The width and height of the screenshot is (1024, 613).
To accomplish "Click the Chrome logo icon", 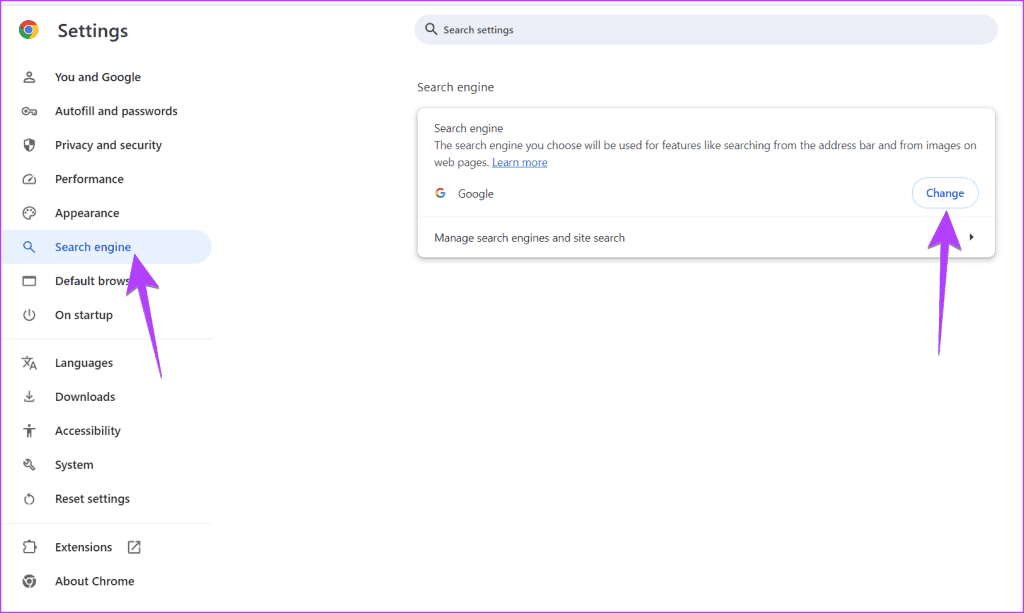I will 29,30.
